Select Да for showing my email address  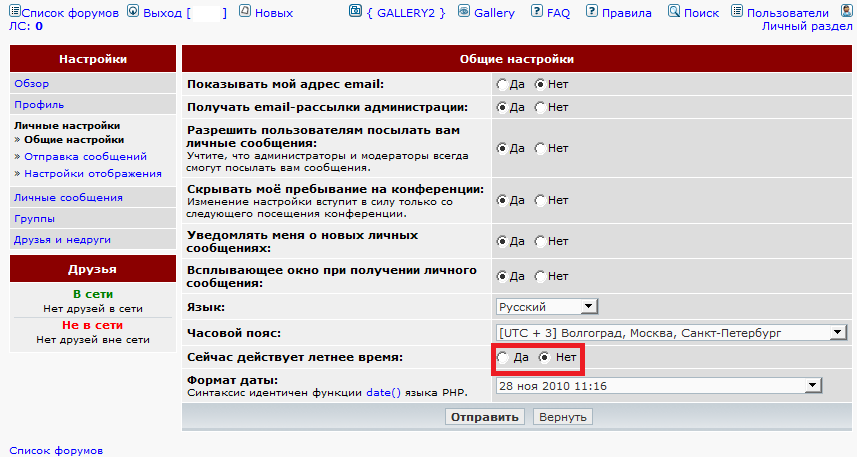tap(502, 85)
